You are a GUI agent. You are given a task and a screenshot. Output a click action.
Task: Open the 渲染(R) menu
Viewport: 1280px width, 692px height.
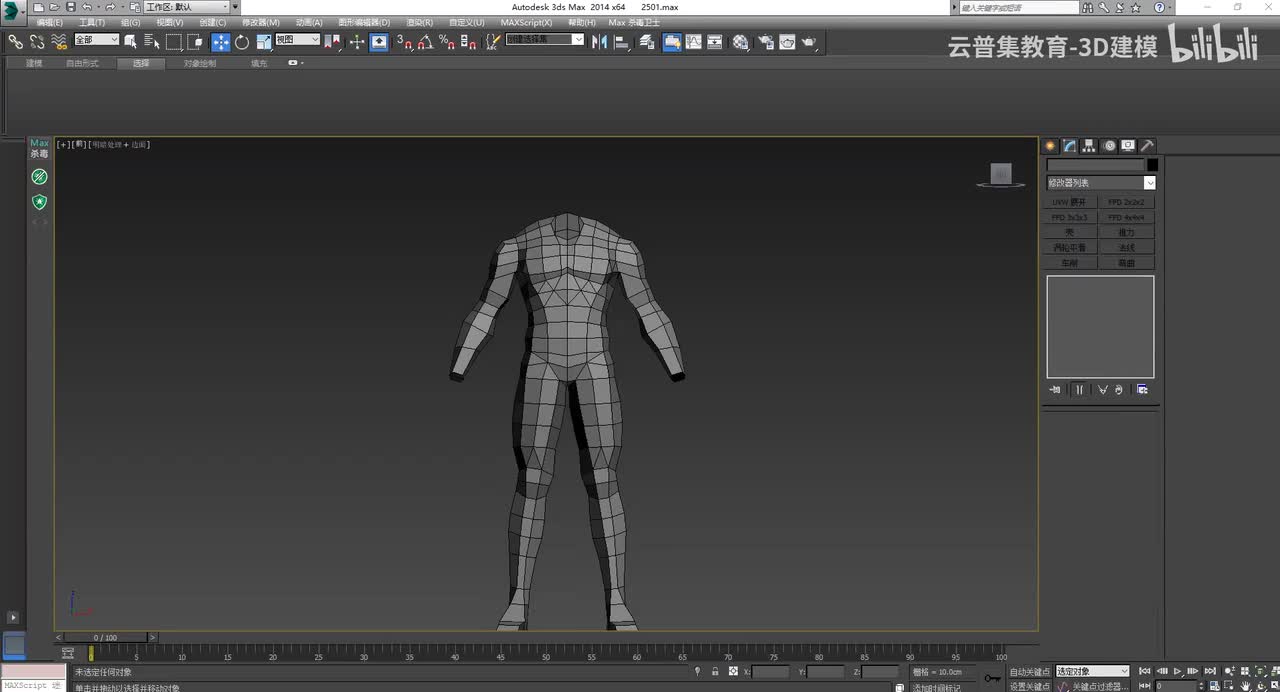(419, 22)
